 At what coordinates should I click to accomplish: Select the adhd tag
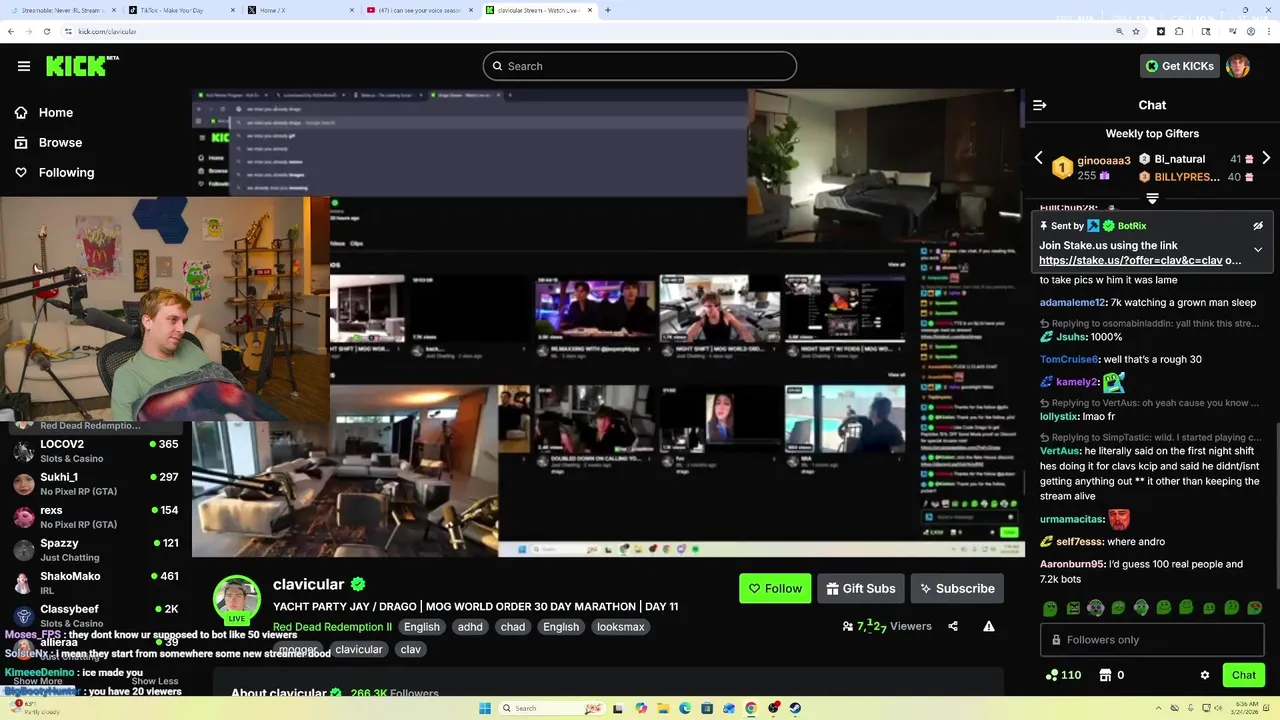point(470,627)
